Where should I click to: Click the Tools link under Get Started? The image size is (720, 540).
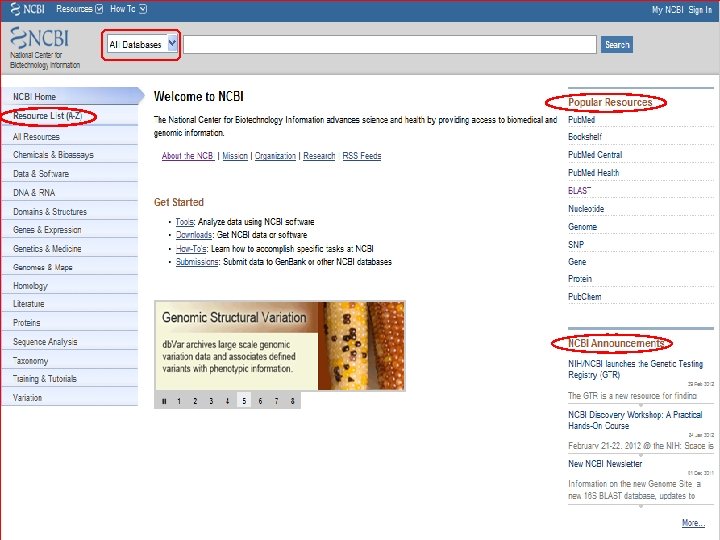click(185, 222)
